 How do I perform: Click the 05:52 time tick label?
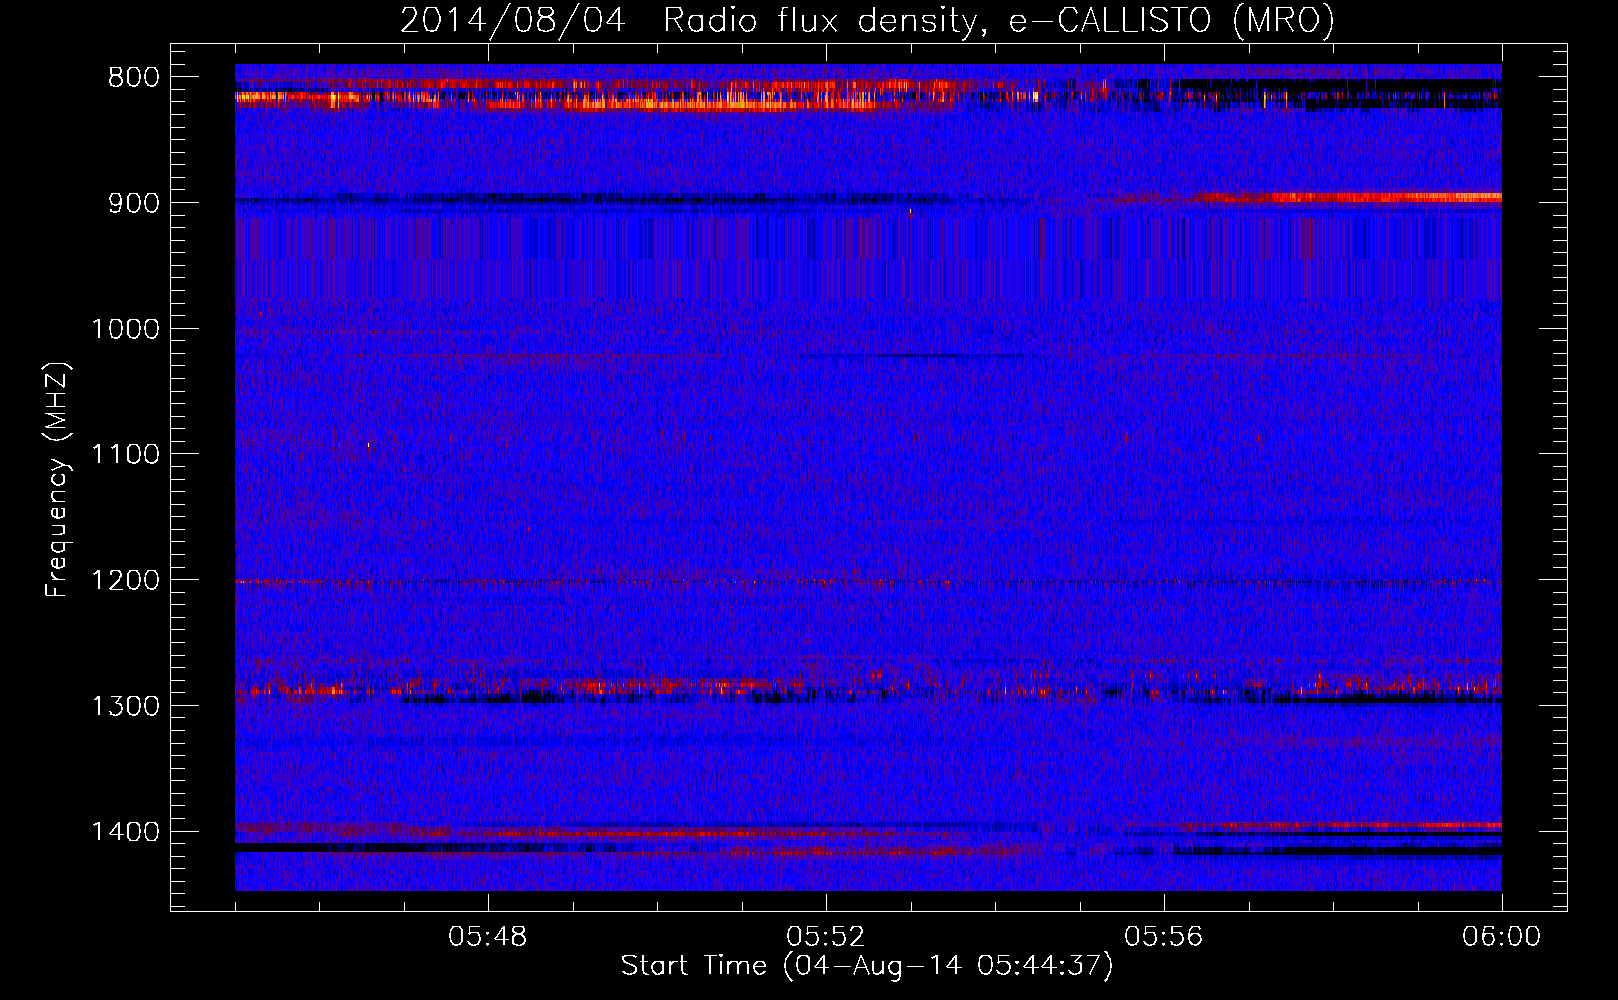point(825,937)
